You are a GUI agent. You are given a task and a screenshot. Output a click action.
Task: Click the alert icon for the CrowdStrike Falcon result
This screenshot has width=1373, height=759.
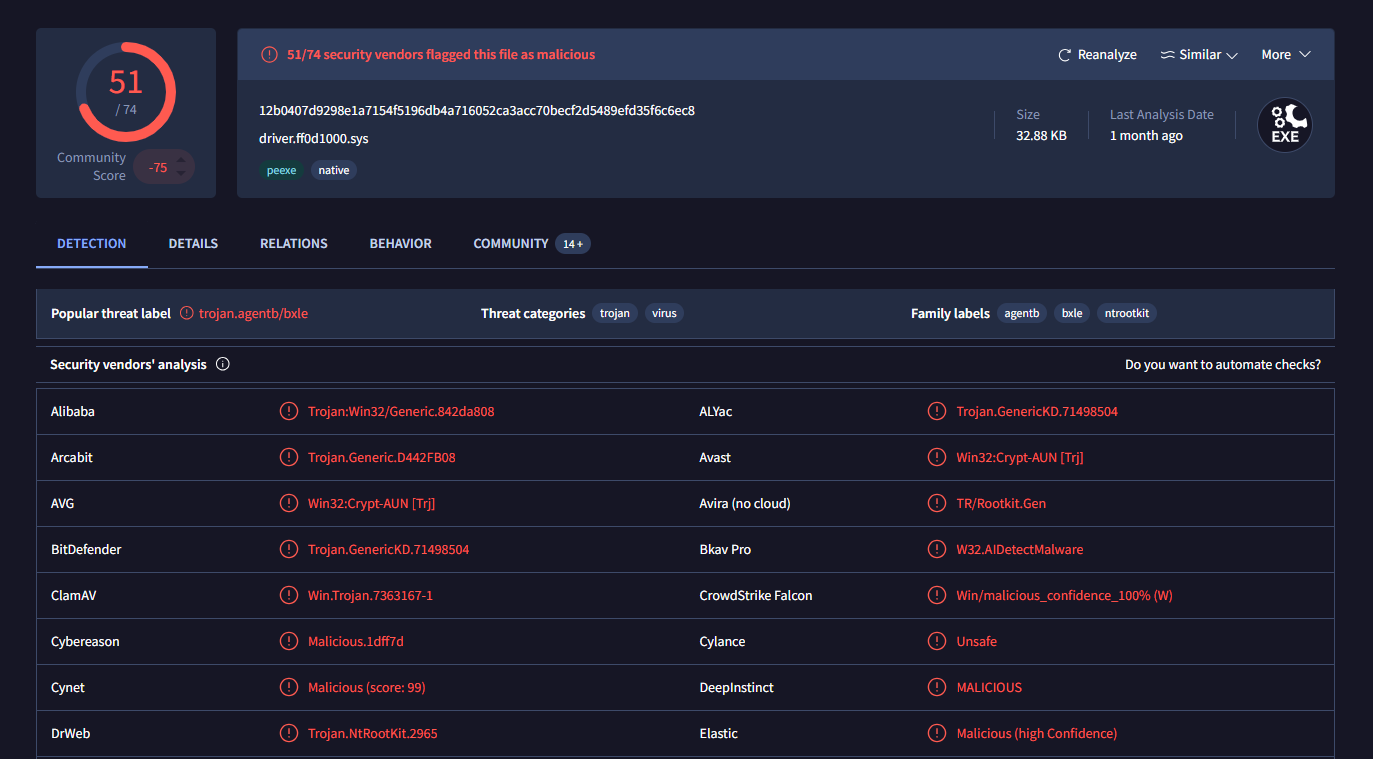937,595
